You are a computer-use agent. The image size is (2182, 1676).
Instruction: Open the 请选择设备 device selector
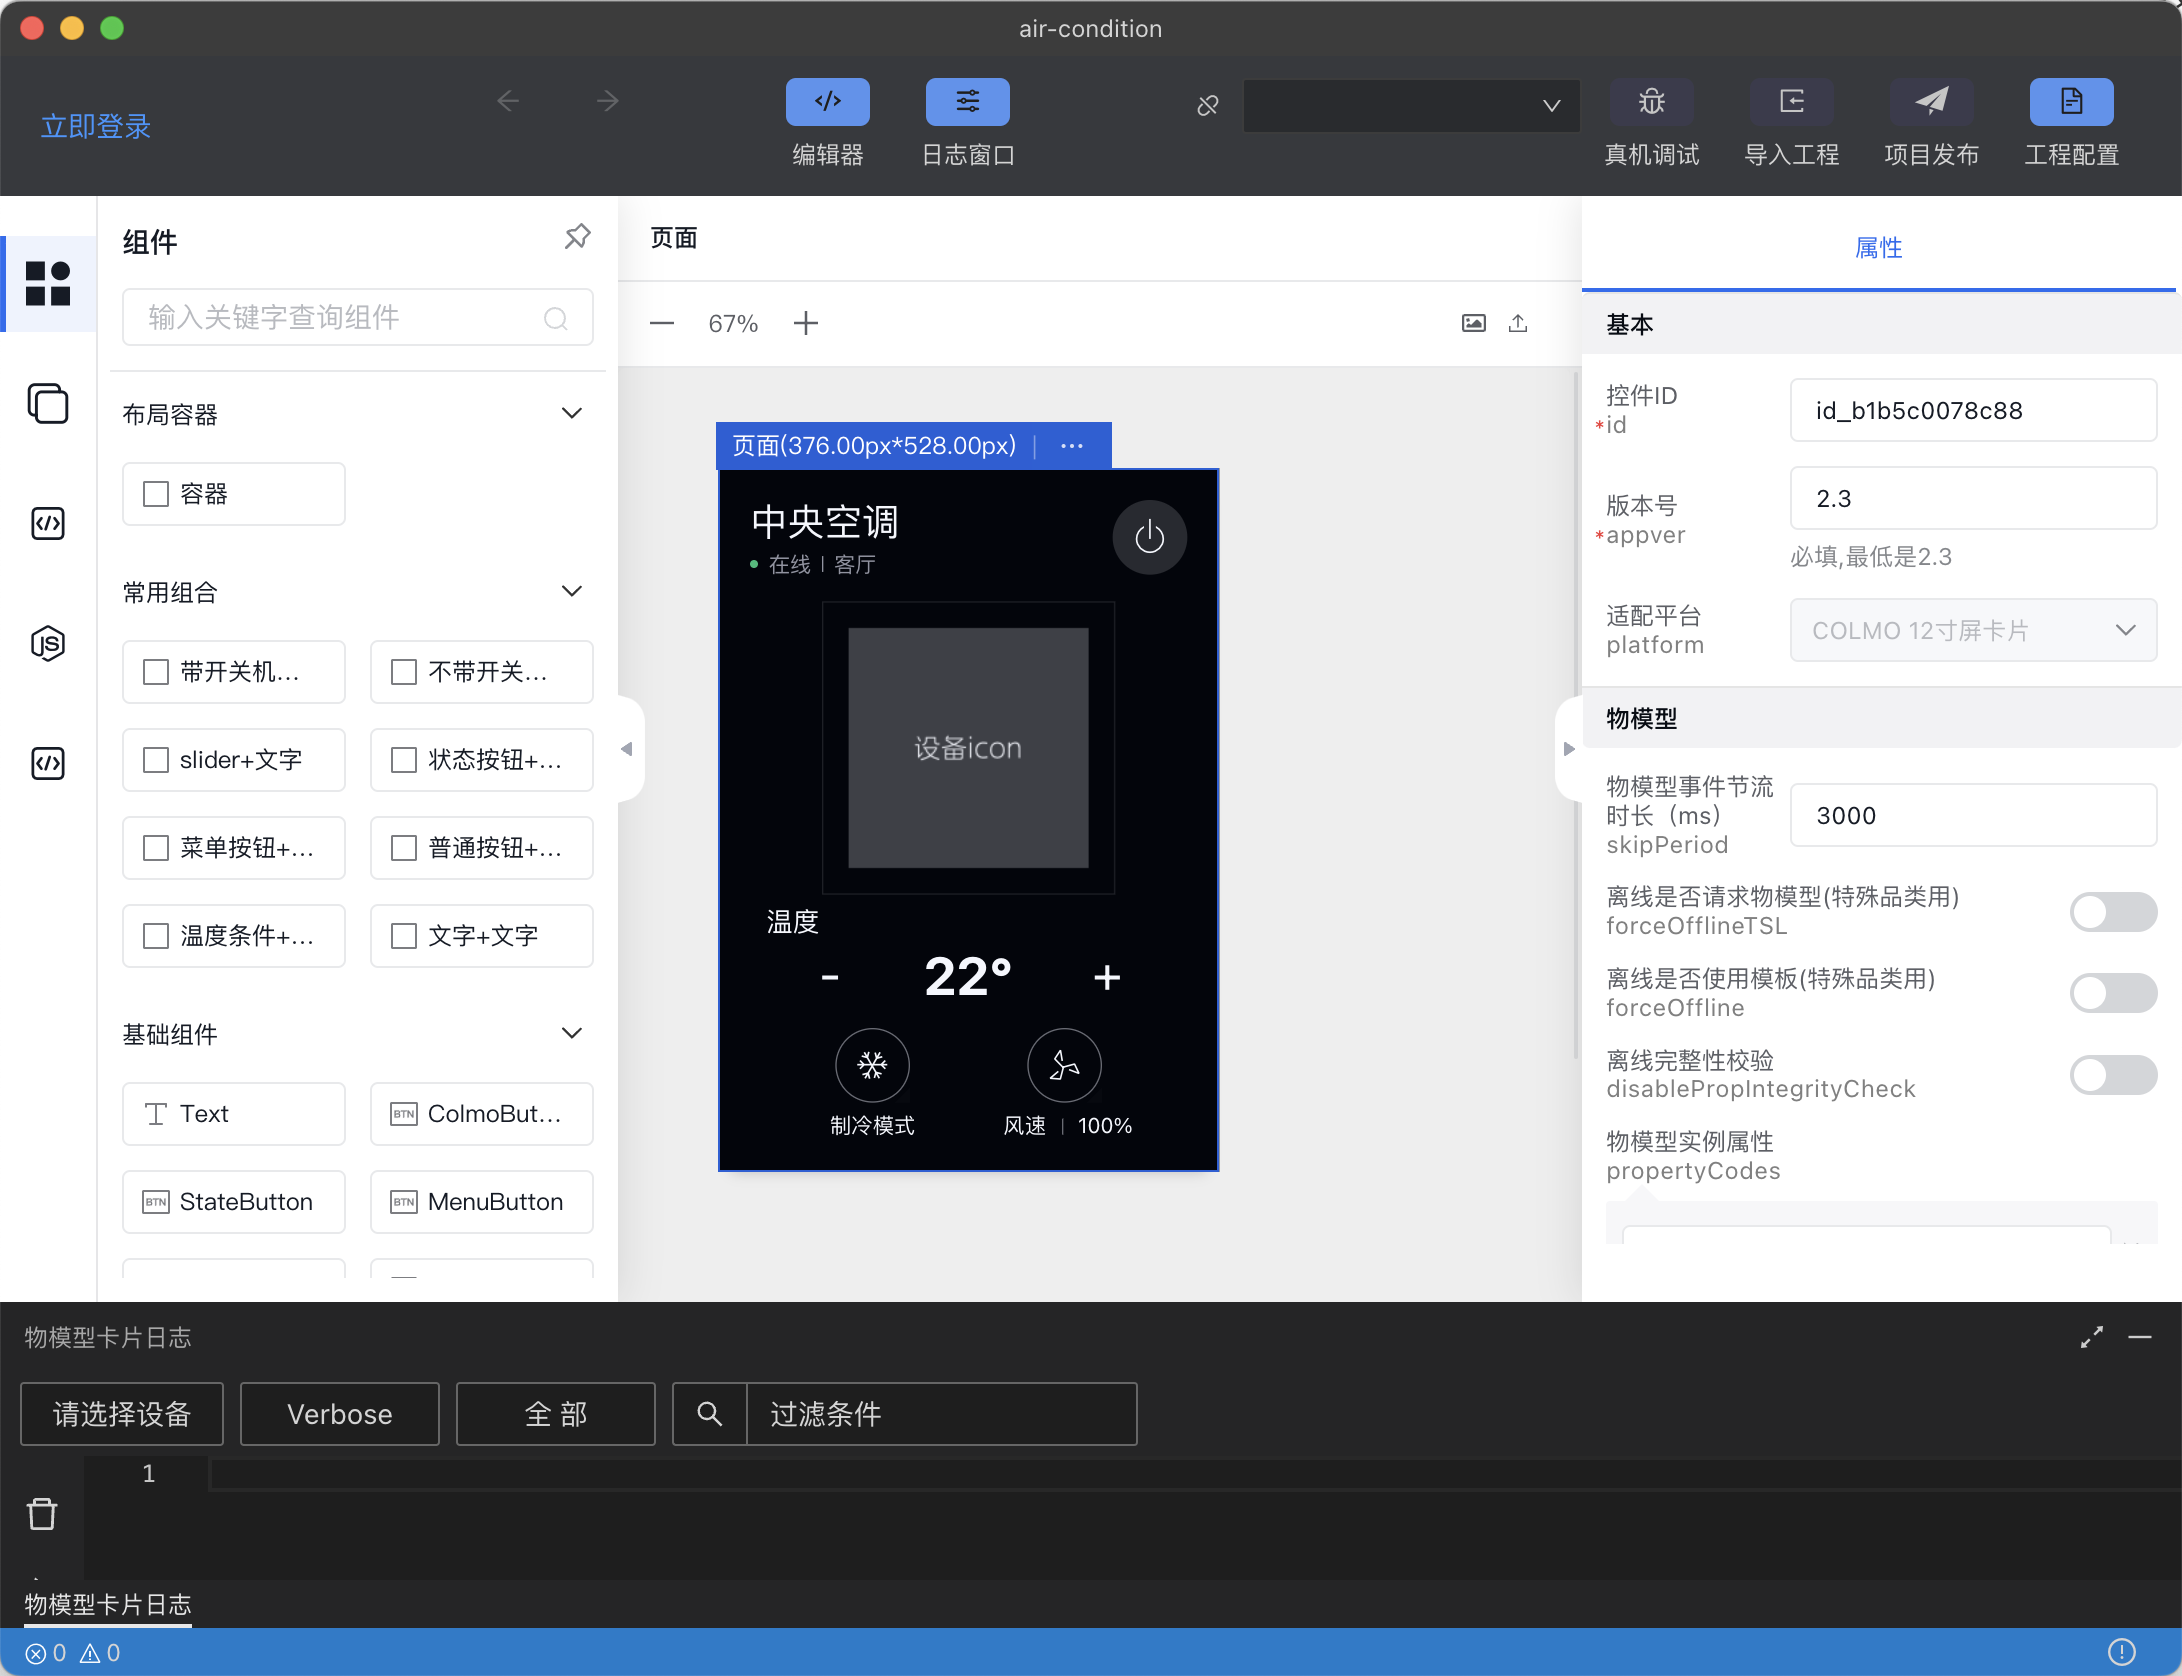click(122, 1414)
